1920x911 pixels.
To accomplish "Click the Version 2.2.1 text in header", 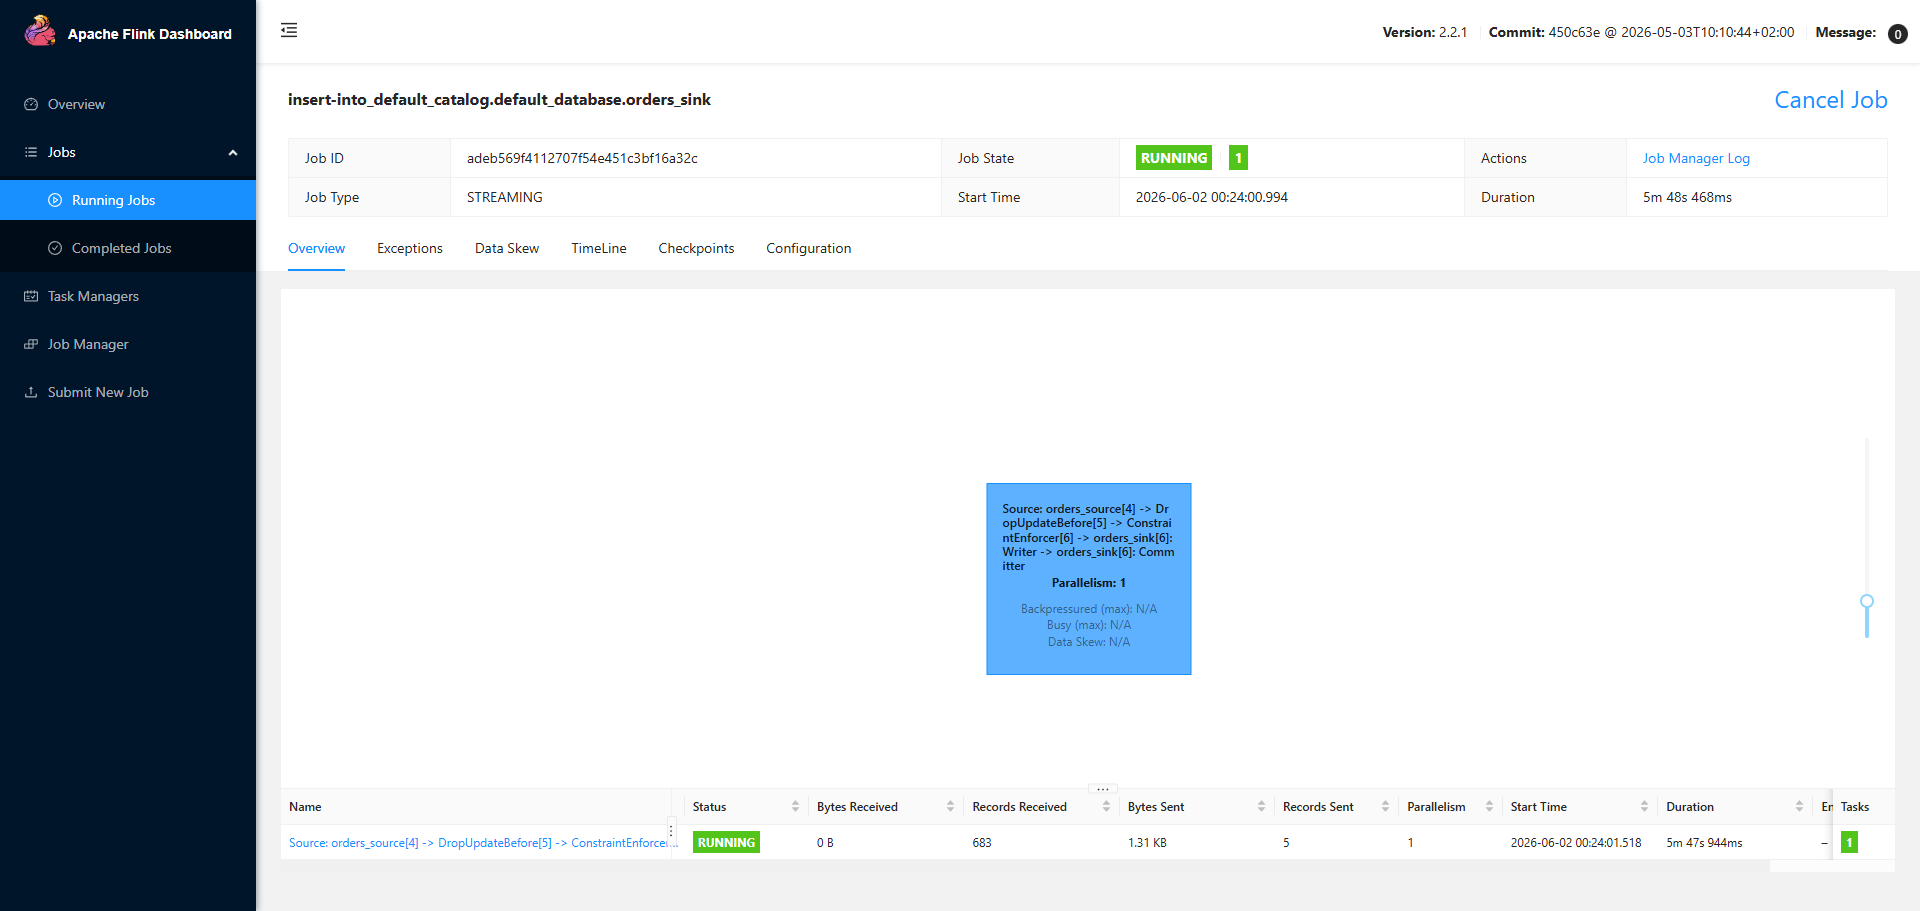I will 1424,32.
